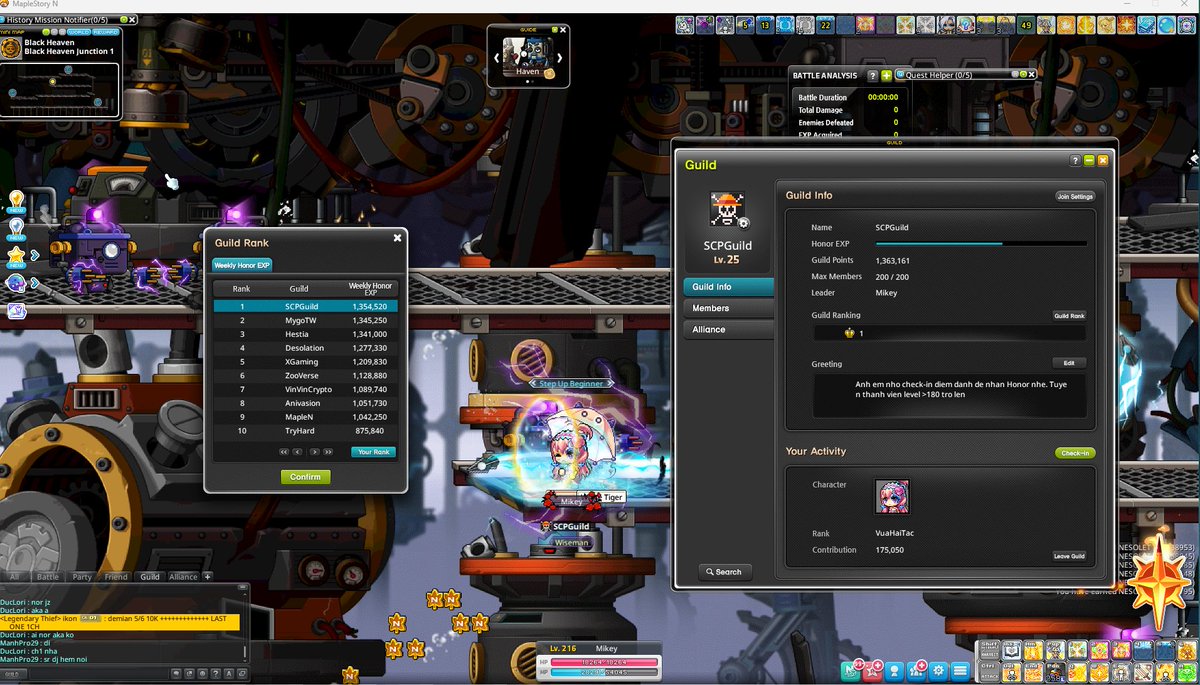
Task: Go to next page of Guild Rank
Action: tap(314, 452)
